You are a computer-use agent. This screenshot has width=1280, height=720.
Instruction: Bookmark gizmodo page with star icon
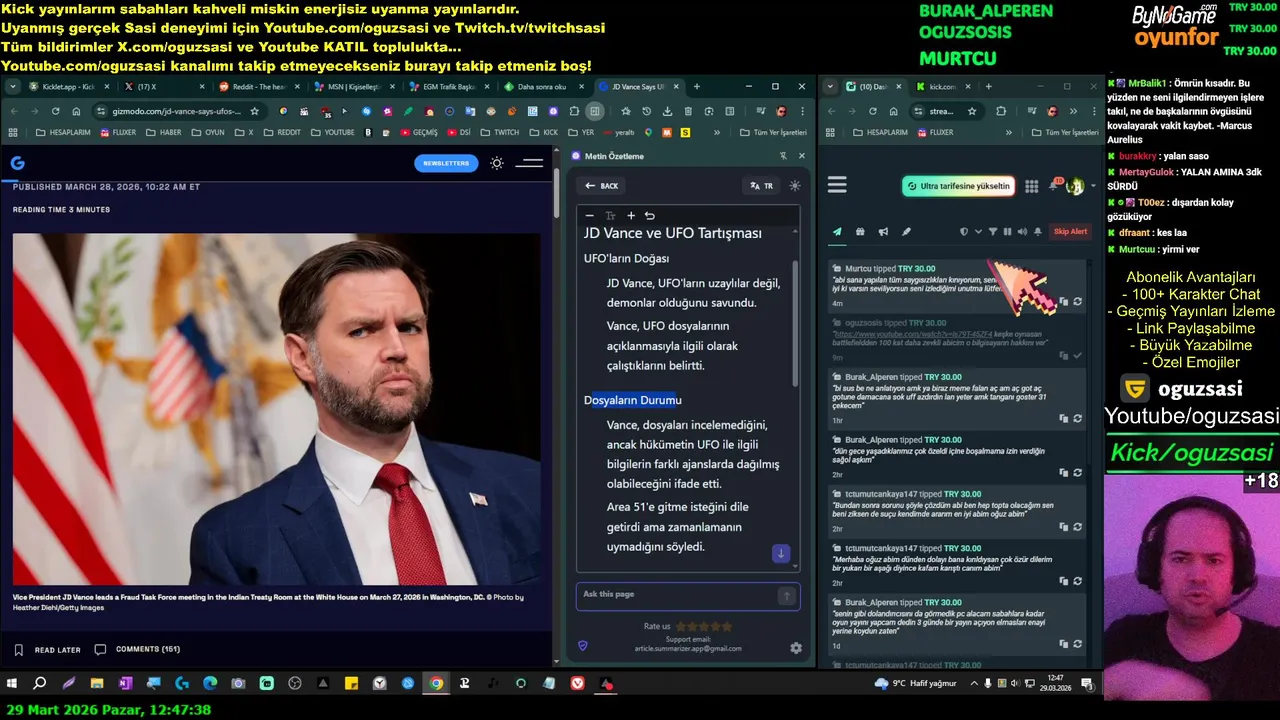[x=255, y=111]
